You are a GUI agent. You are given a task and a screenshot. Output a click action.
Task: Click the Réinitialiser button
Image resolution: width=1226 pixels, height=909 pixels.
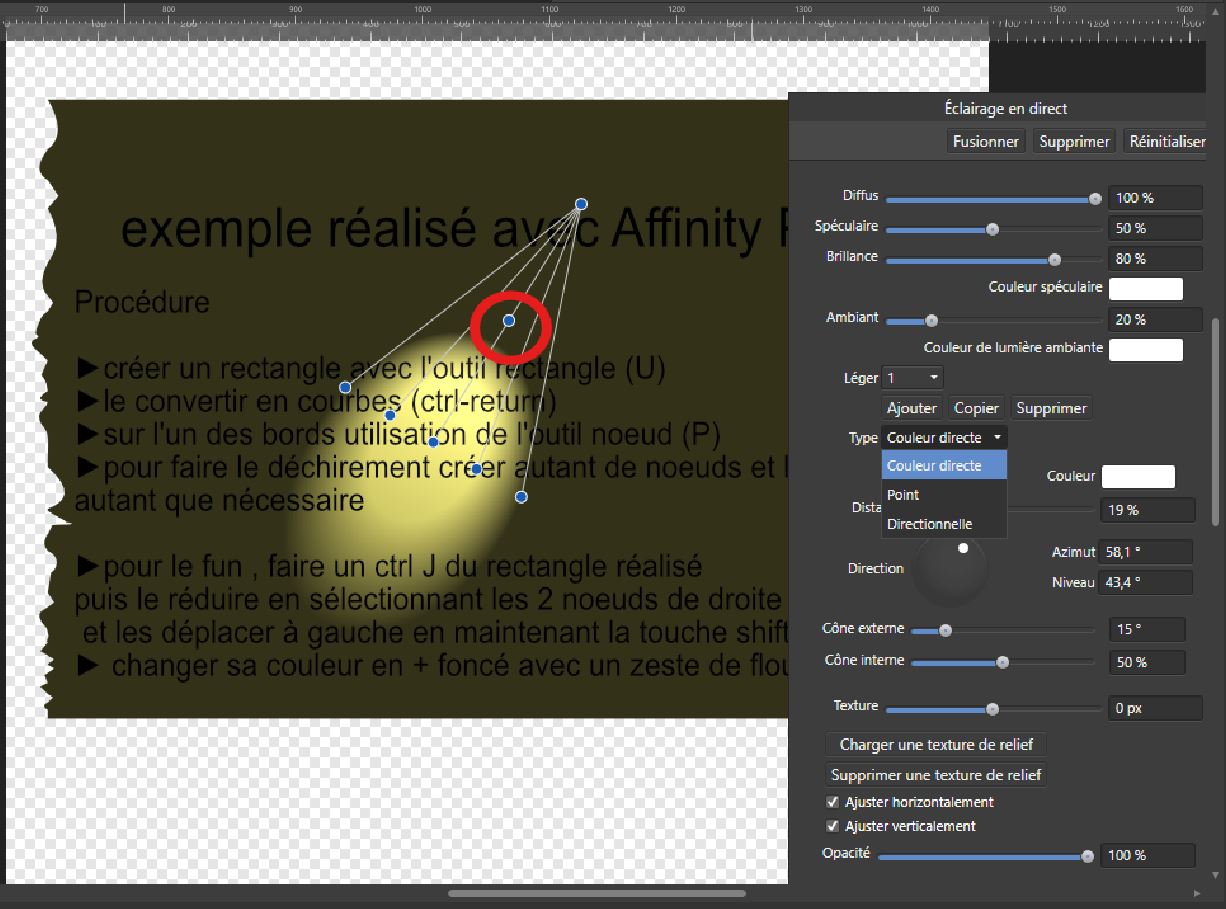click(x=1166, y=142)
